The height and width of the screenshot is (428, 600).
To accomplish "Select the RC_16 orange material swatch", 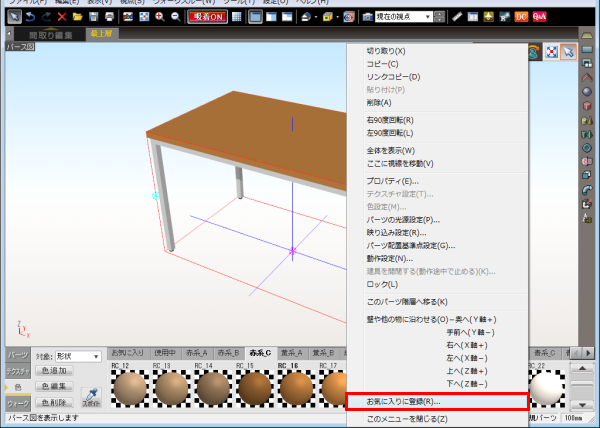I will [297, 385].
